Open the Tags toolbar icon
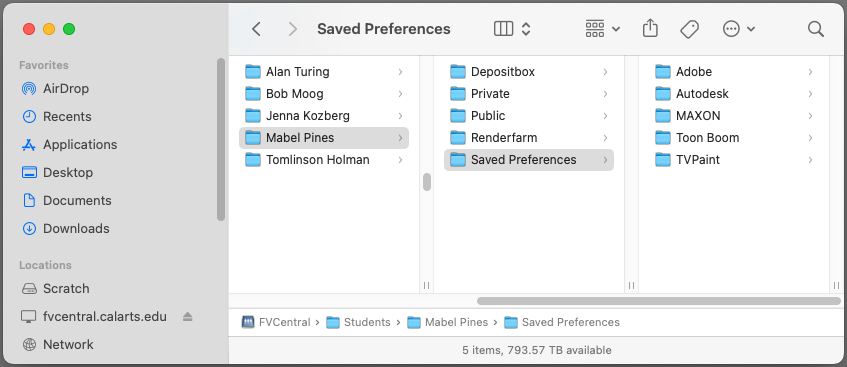847x367 pixels. (x=689, y=29)
